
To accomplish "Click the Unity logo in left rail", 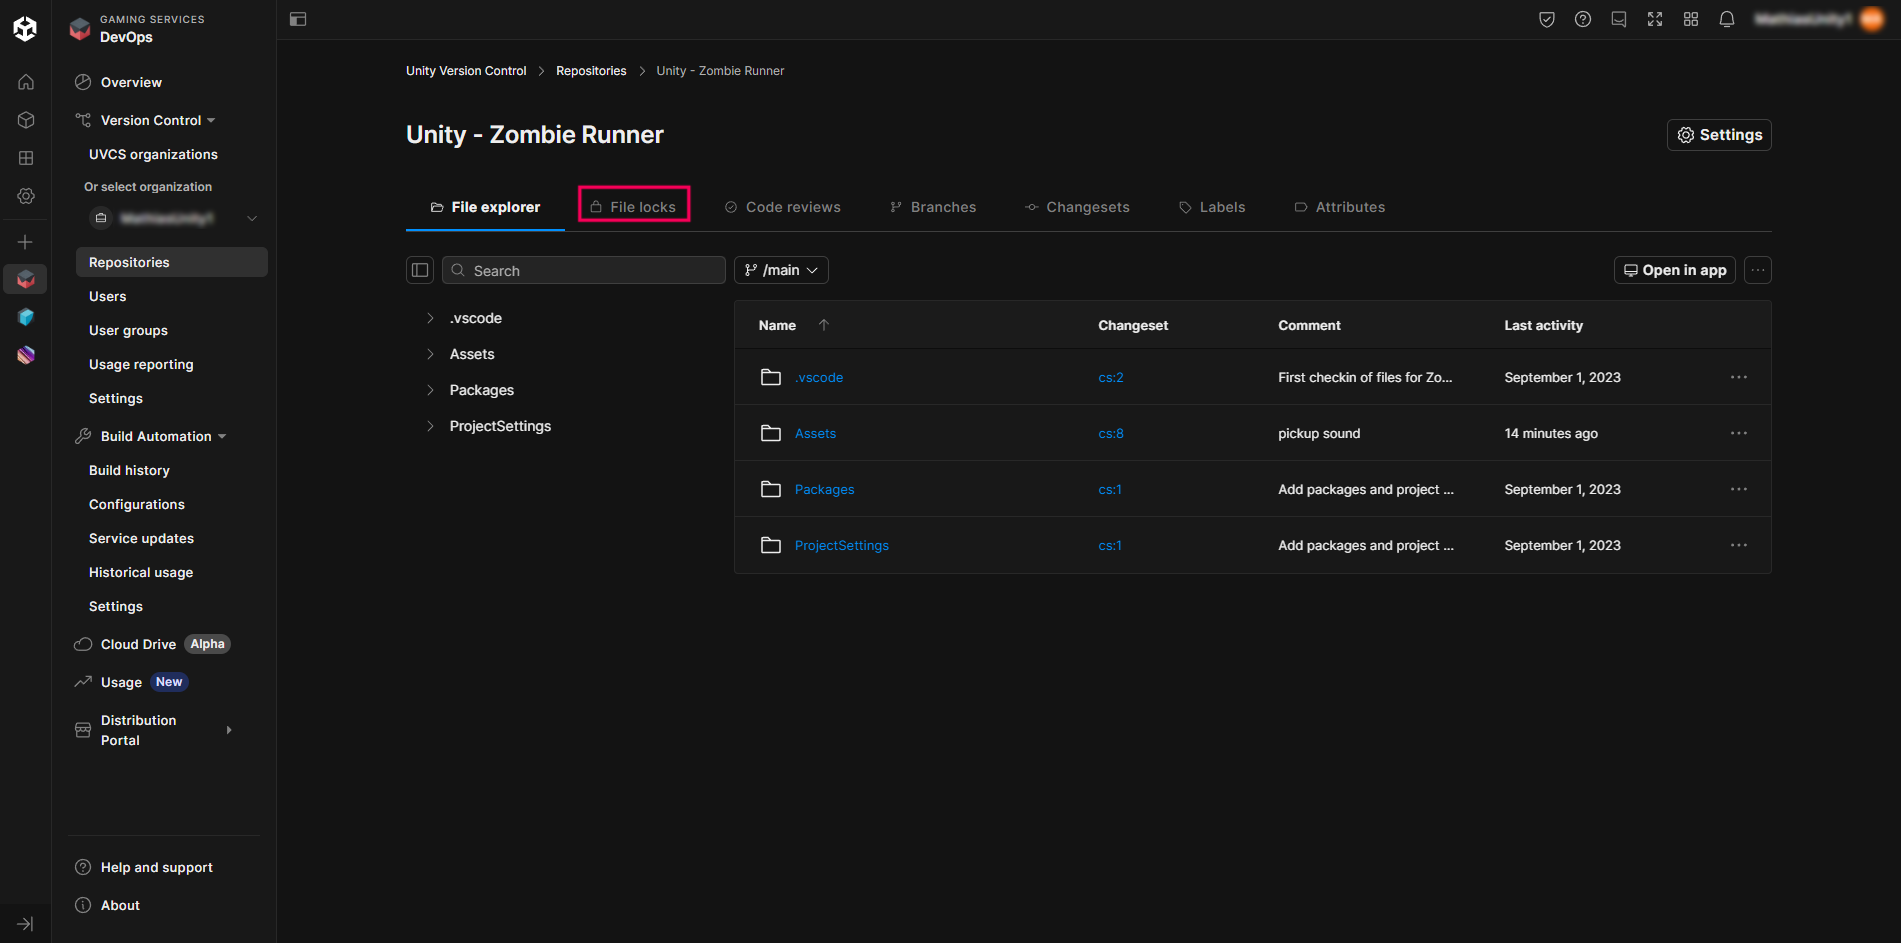I will pos(25,28).
